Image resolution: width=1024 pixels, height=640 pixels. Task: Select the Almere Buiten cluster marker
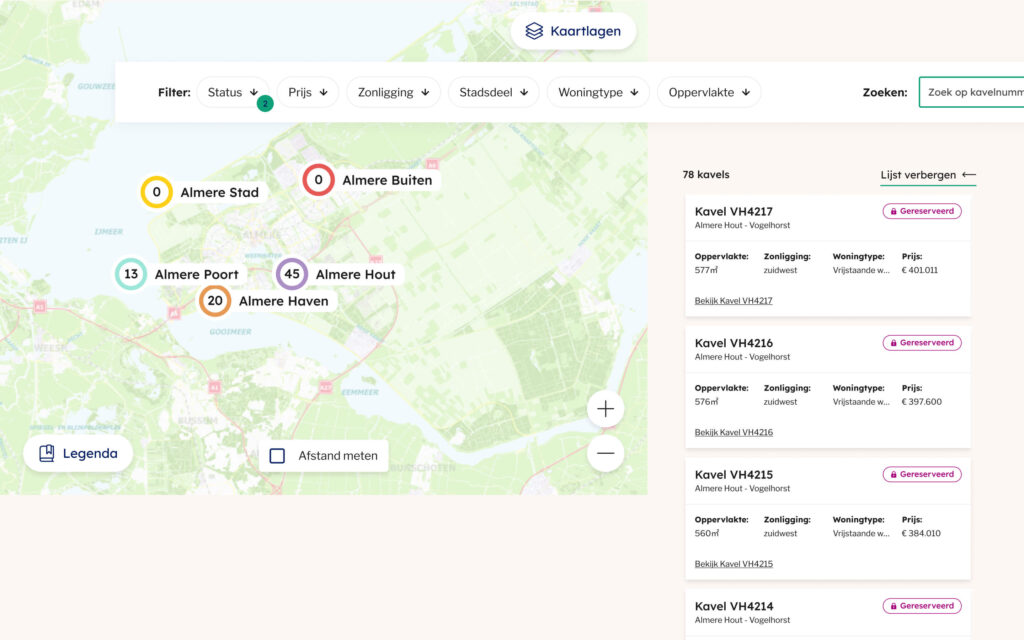[x=318, y=180]
